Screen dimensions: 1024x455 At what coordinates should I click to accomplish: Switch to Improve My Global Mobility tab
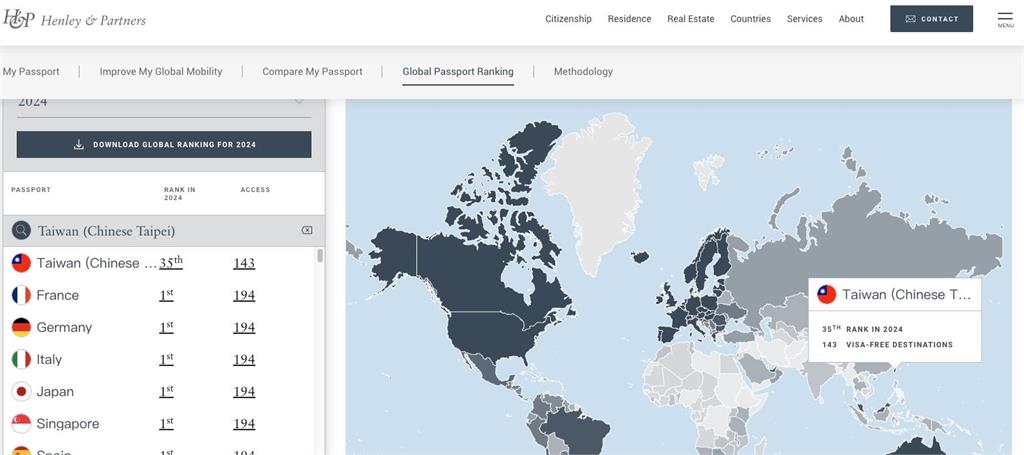[x=161, y=72]
